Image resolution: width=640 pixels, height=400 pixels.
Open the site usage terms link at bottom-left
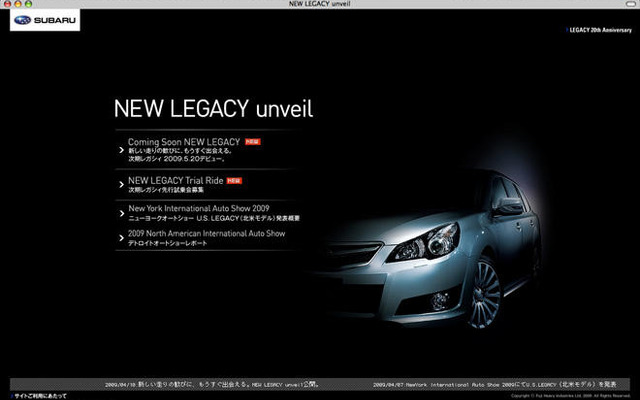tap(40, 396)
